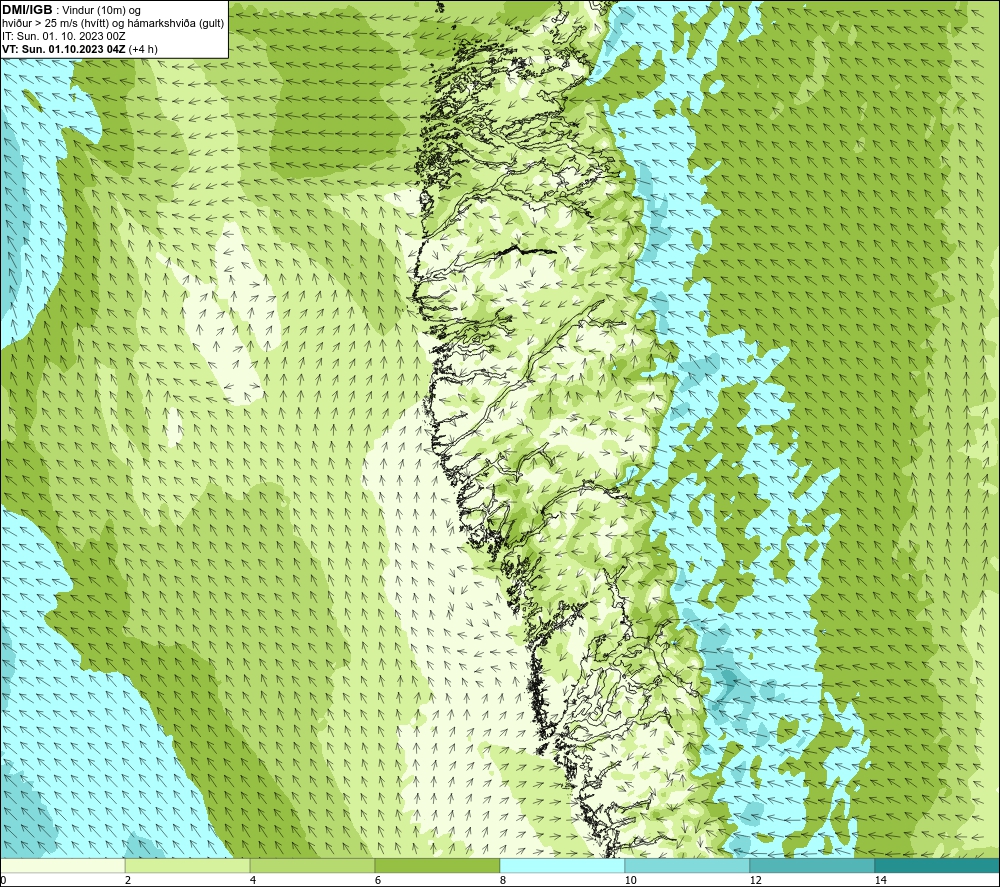Click the 'IT: Sun. 01. 10. 2023 00Z' line
The image size is (1000, 887).
(64, 36)
